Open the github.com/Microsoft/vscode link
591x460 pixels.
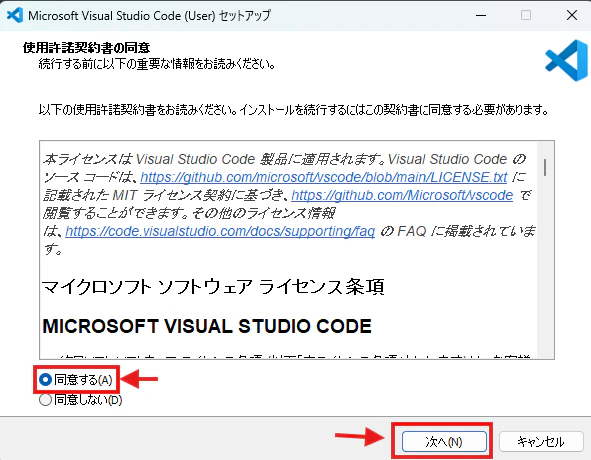pyautogui.click(x=402, y=195)
